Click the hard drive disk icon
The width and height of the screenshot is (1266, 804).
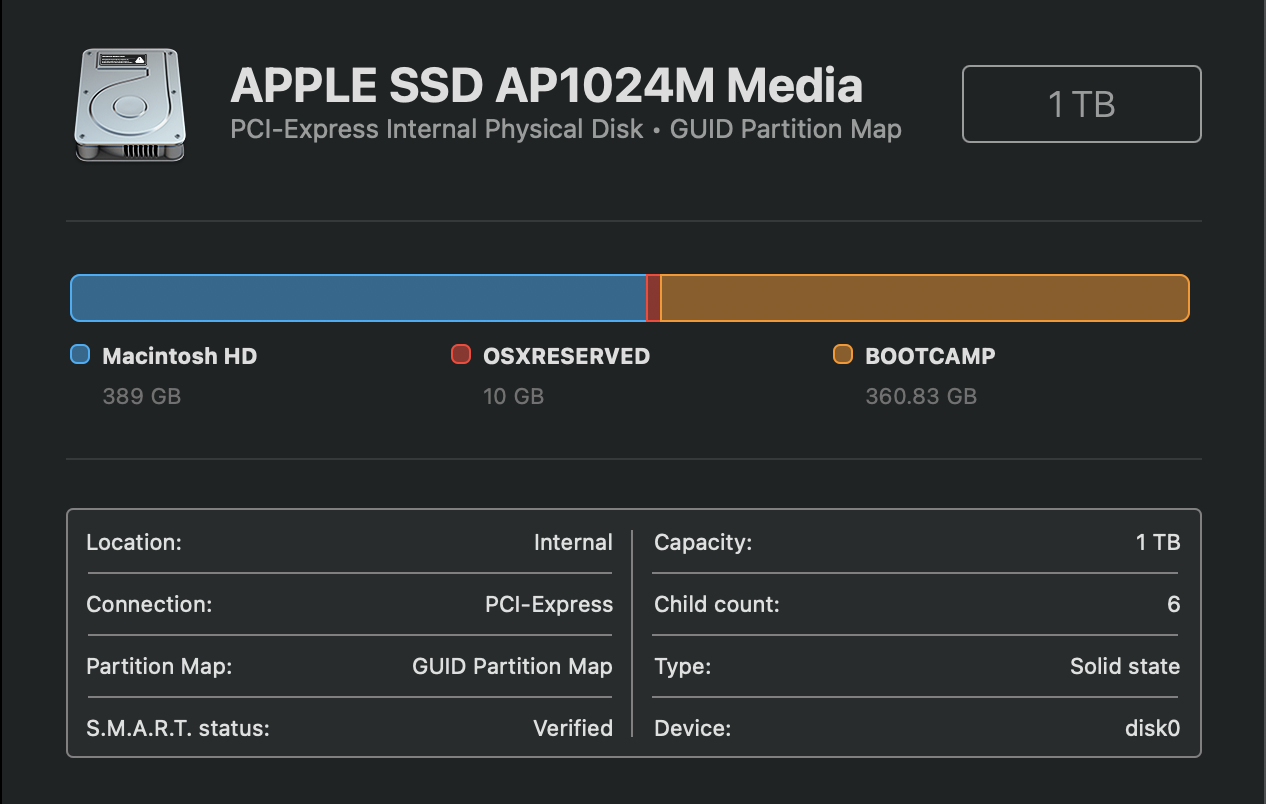tap(129, 104)
